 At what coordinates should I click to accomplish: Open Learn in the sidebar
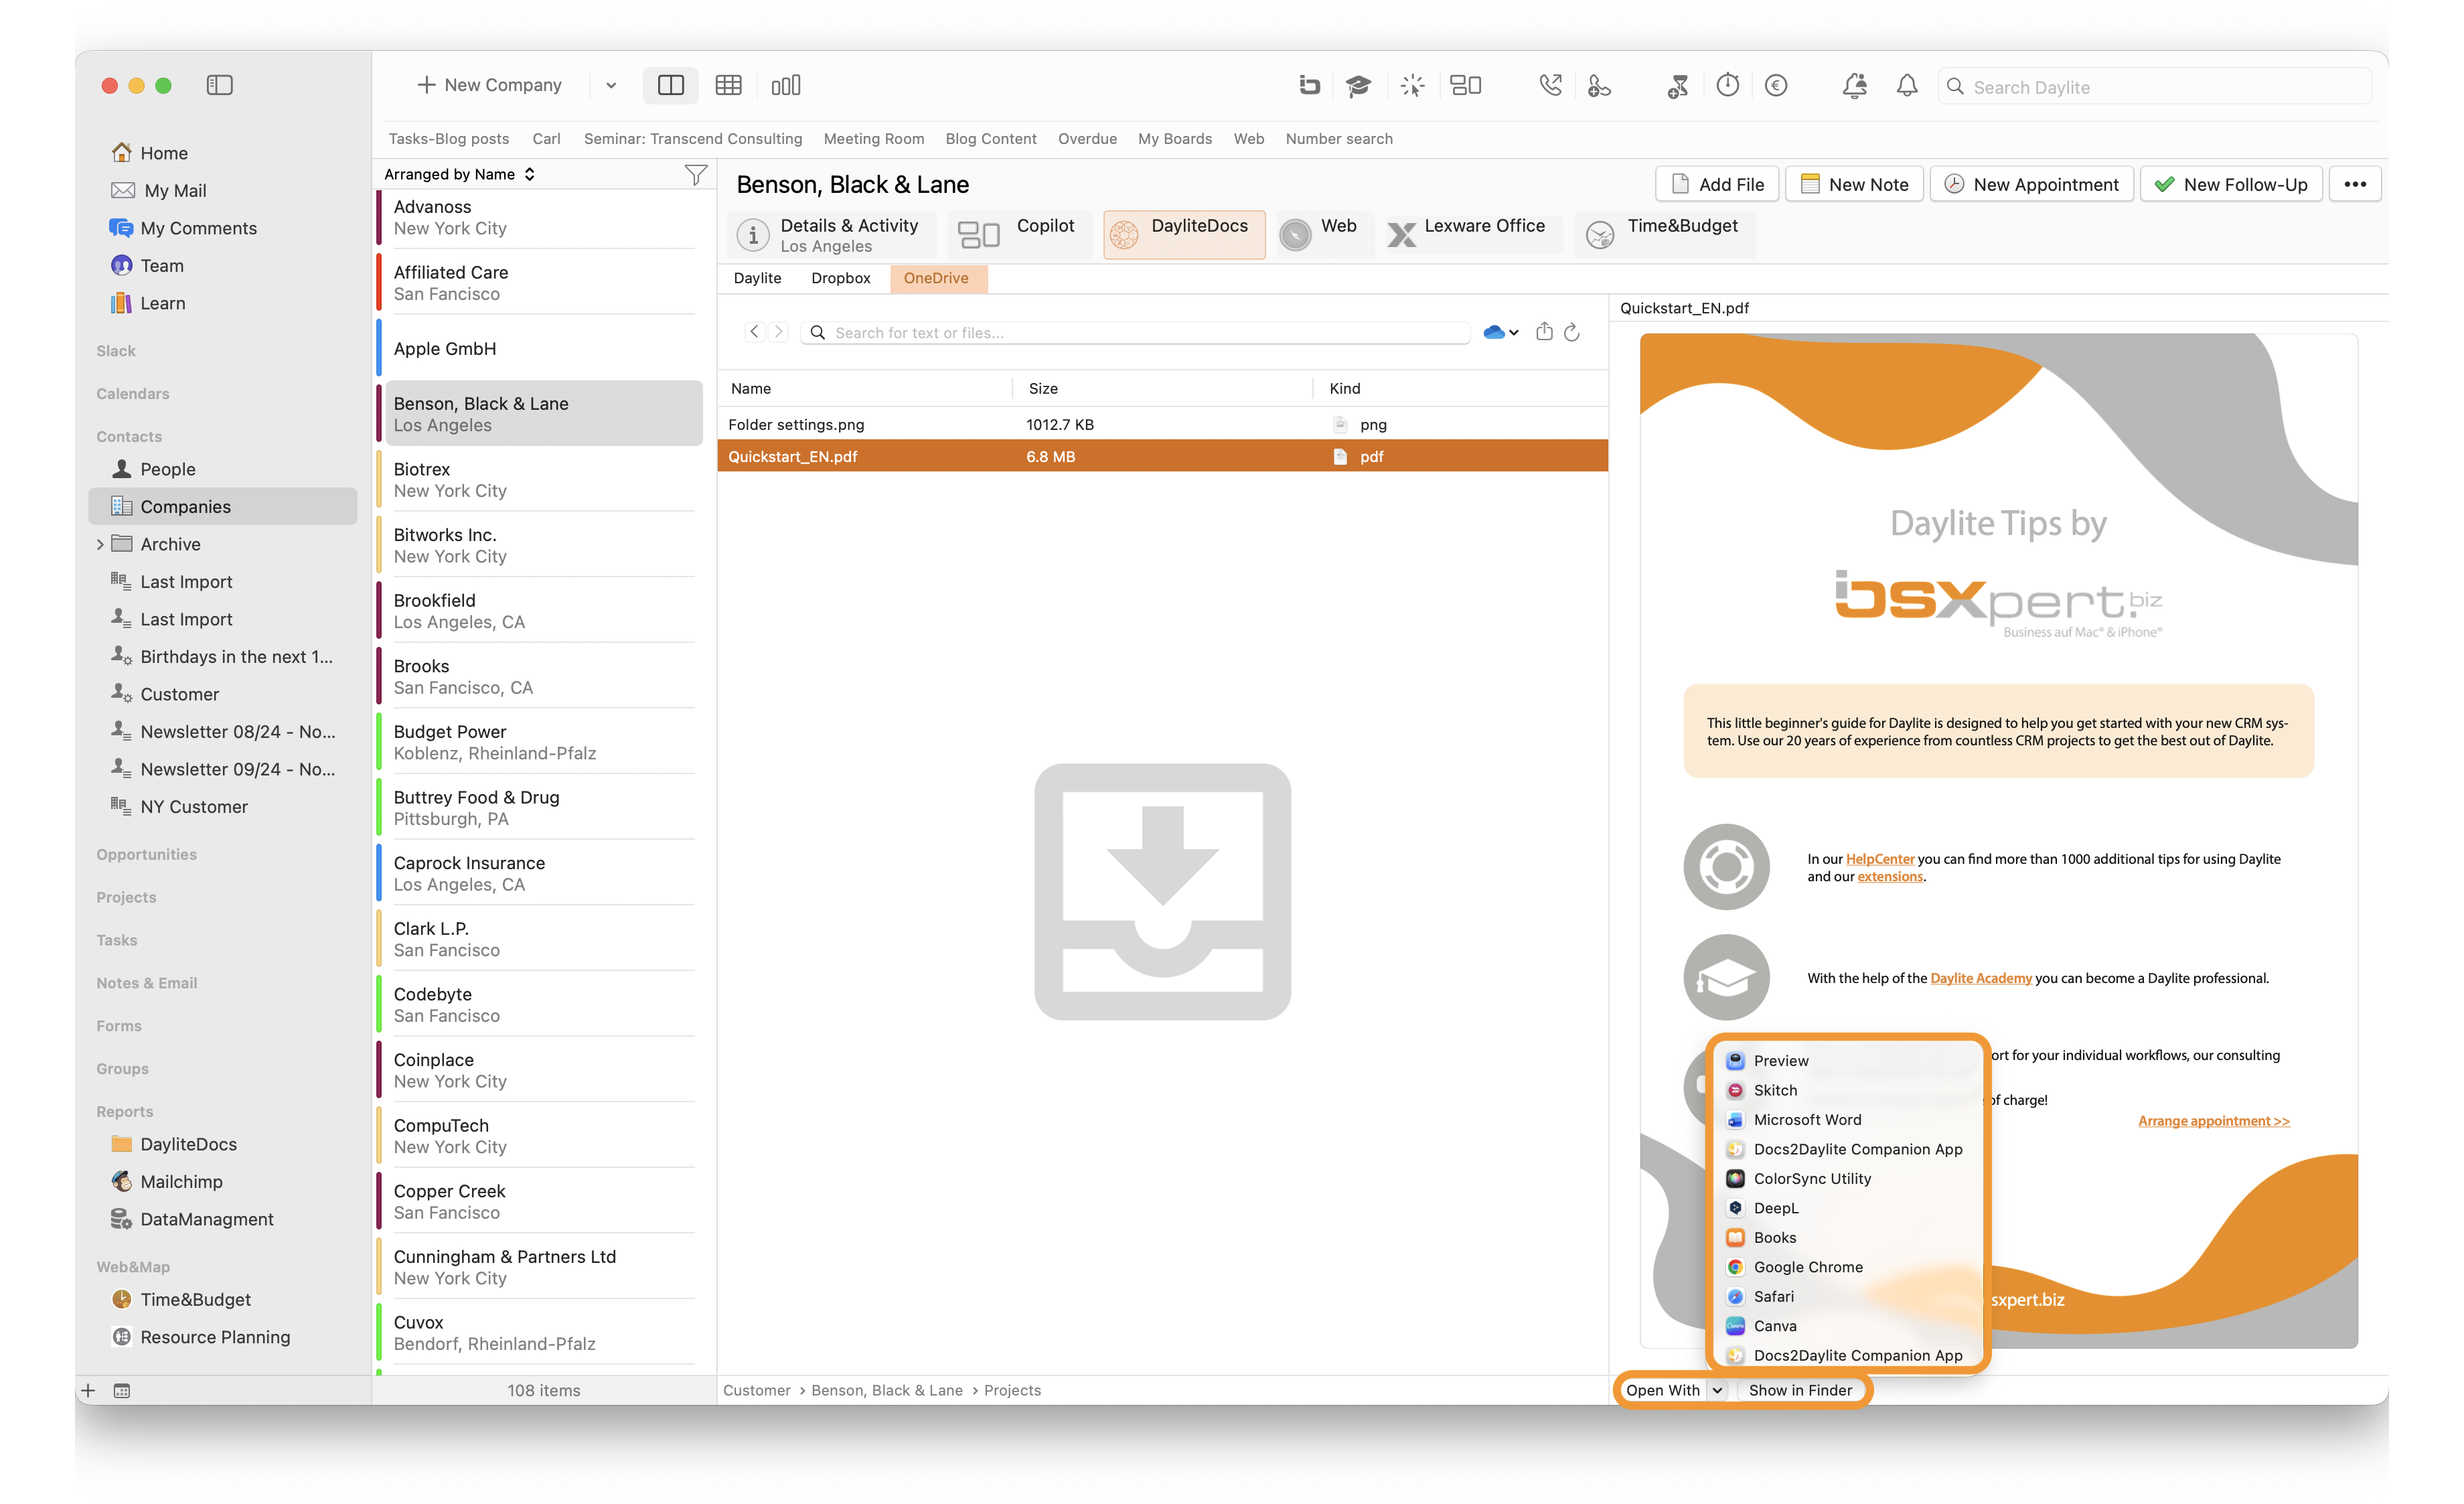(162, 303)
